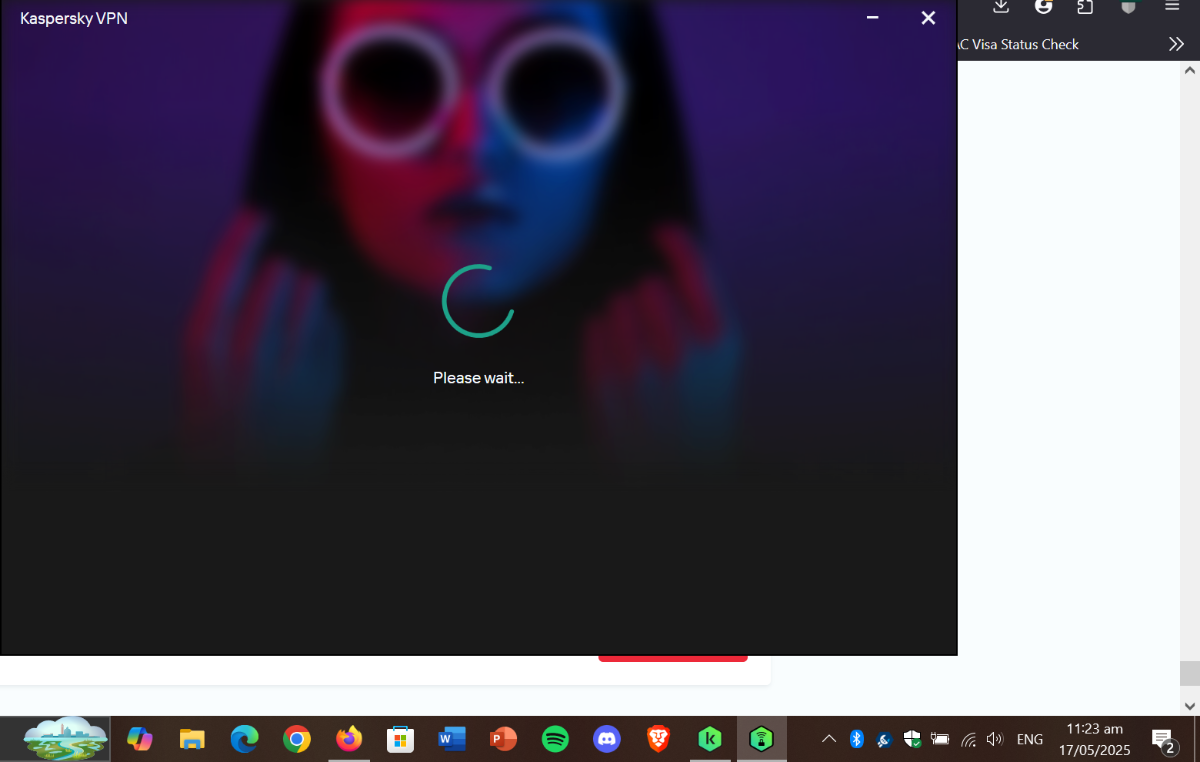1200x762 pixels.
Task: Click the blue satellite-dish tray icon
Action: (884, 740)
